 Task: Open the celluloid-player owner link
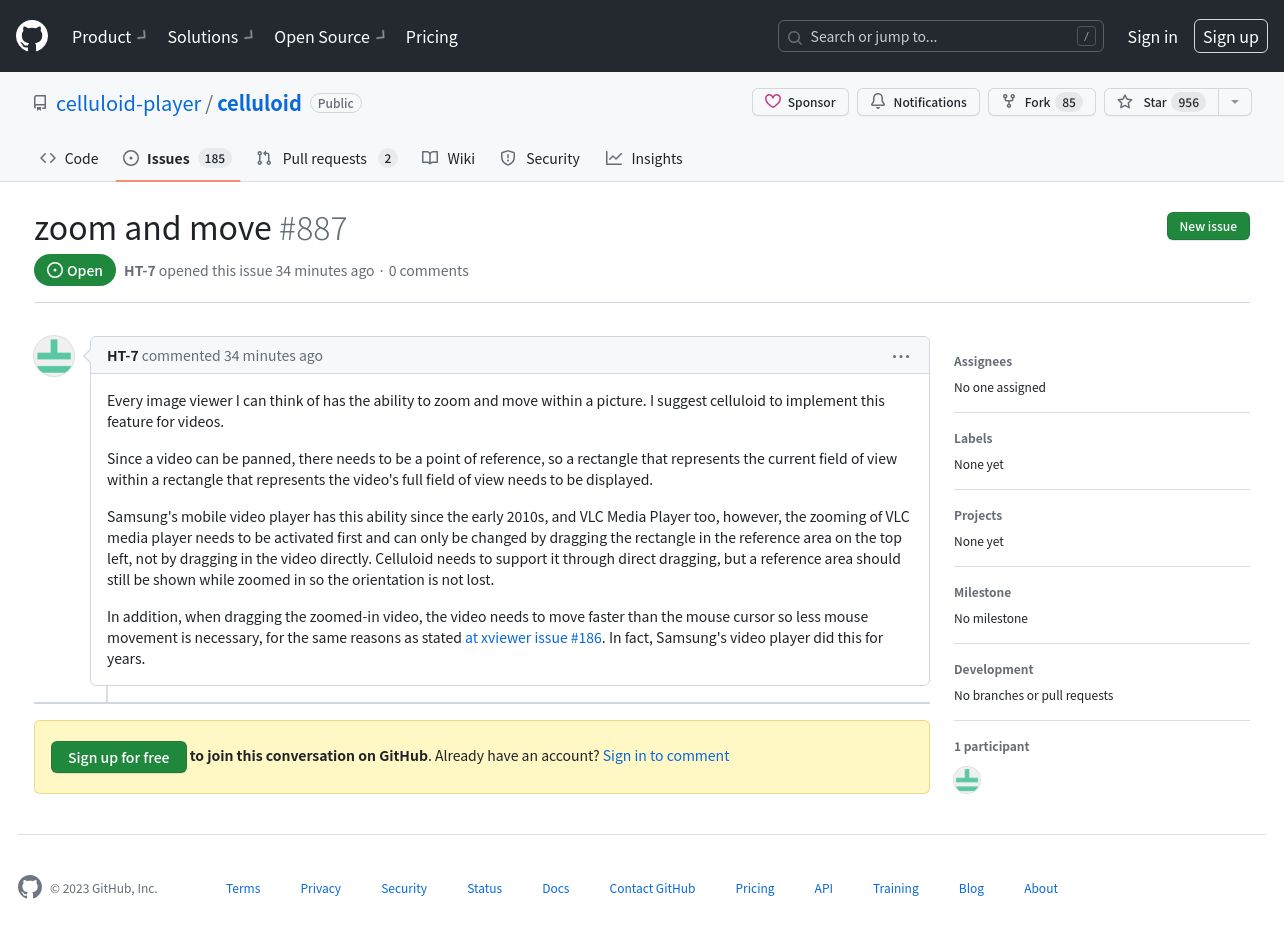pyautogui.click(x=128, y=103)
